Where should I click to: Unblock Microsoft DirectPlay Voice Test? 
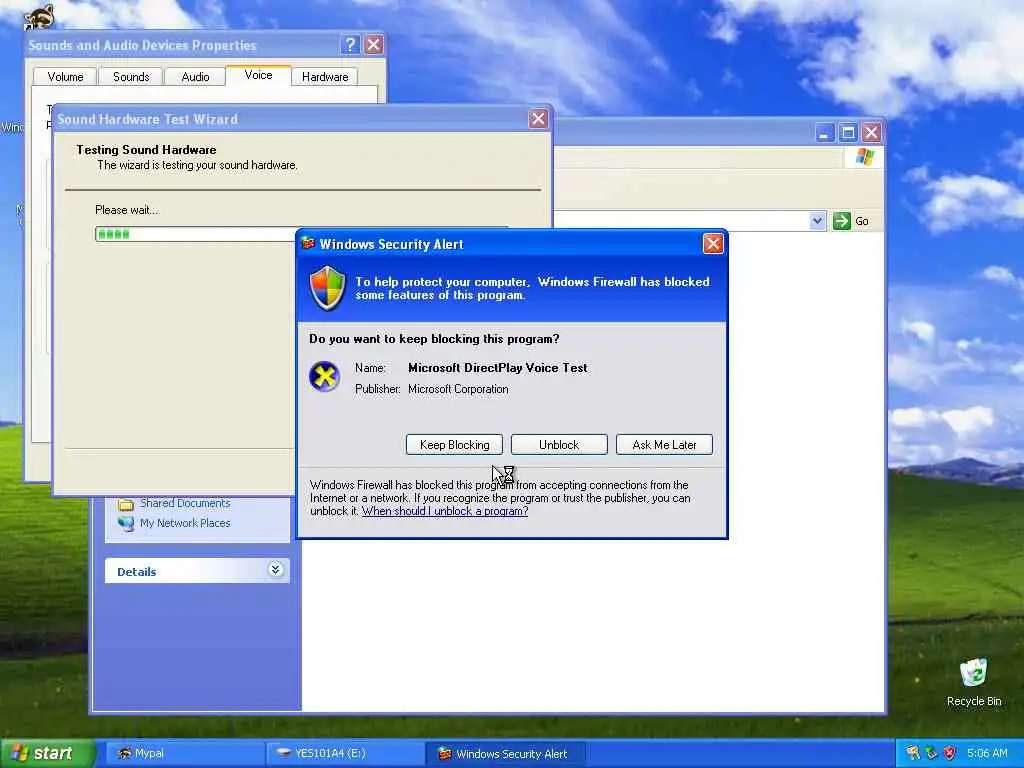[x=559, y=445]
